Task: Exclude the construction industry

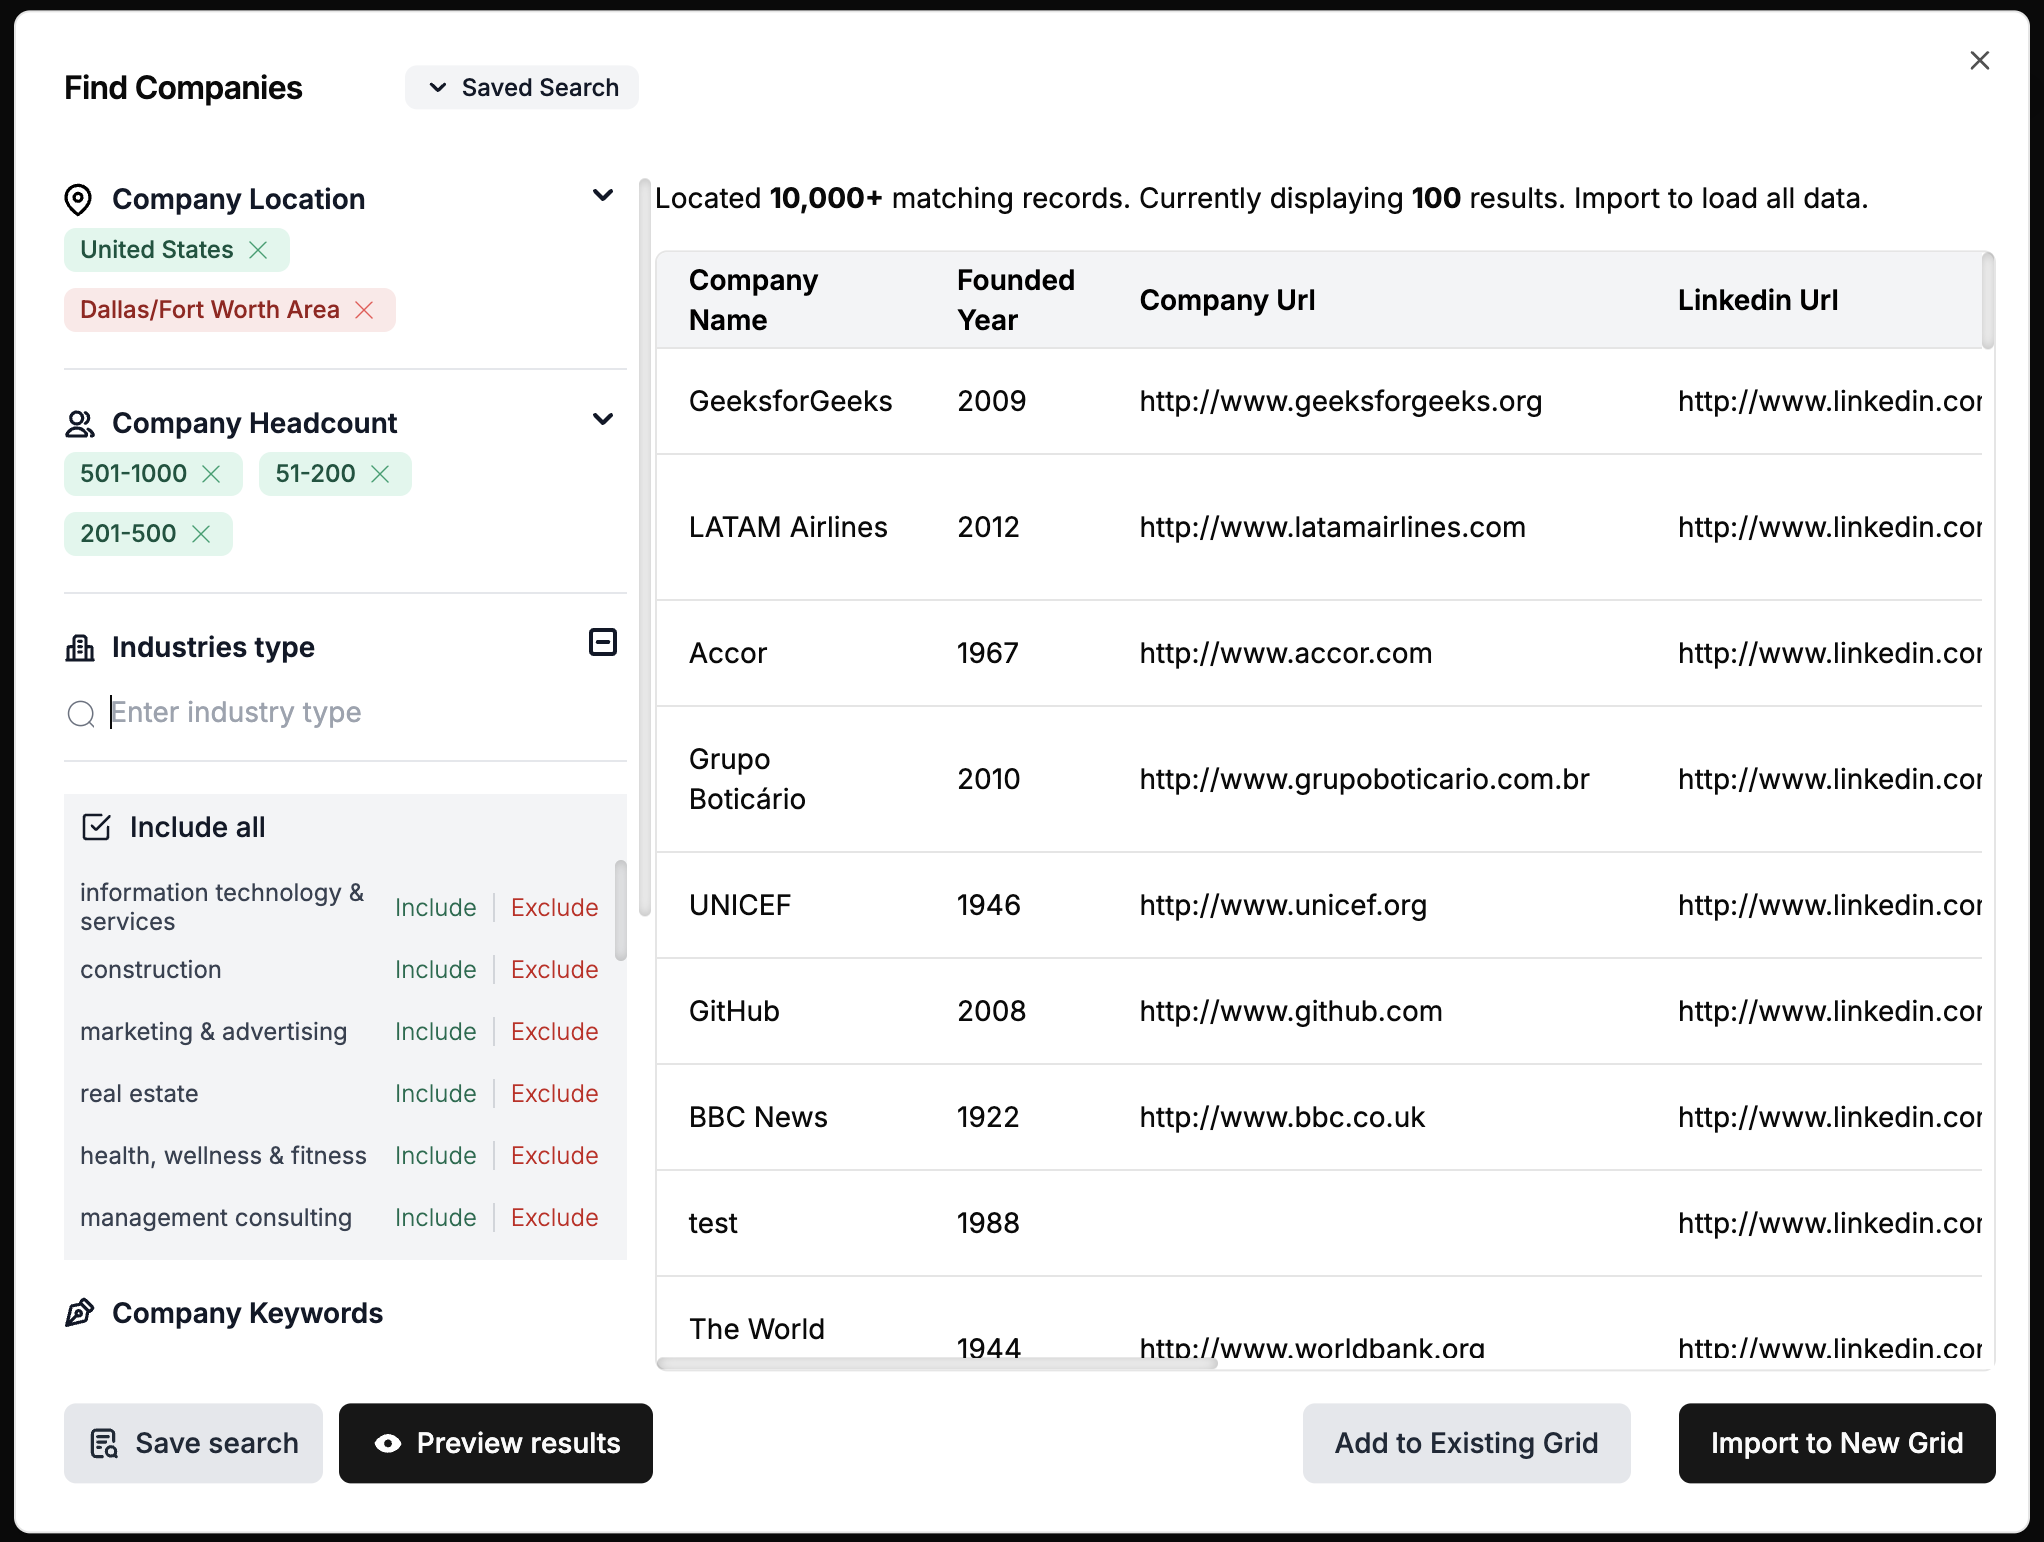Action: [555, 969]
